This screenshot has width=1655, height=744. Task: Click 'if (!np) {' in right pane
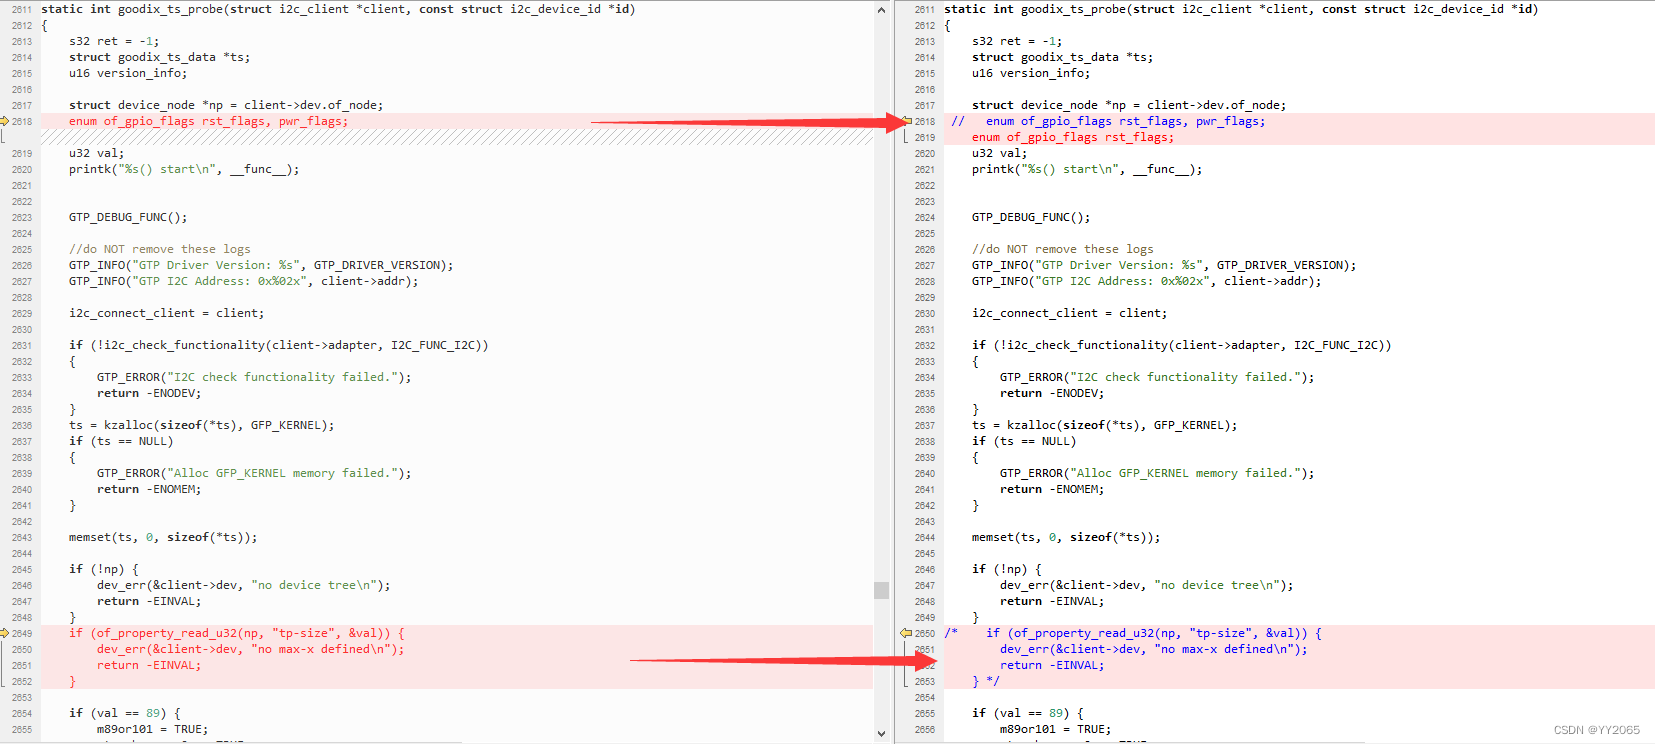click(1007, 569)
